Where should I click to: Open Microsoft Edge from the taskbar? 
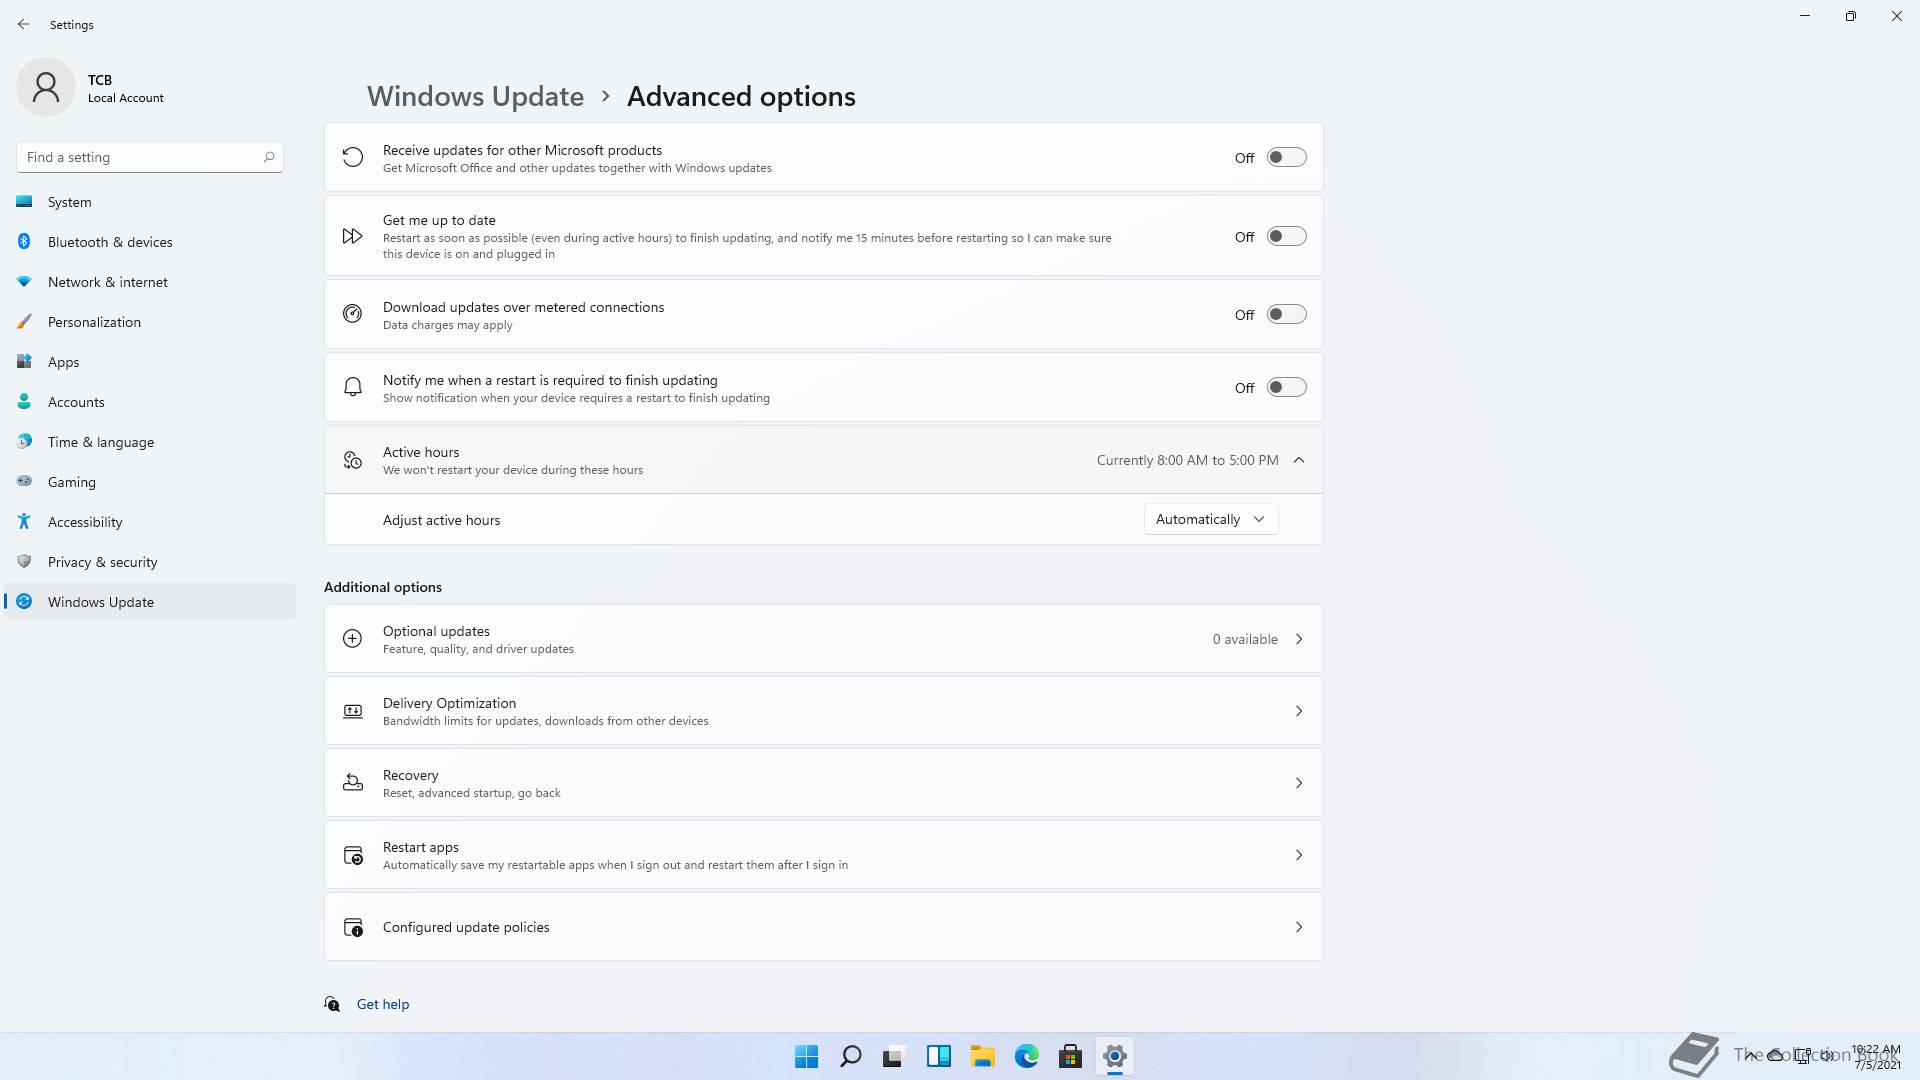coord(1026,1056)
